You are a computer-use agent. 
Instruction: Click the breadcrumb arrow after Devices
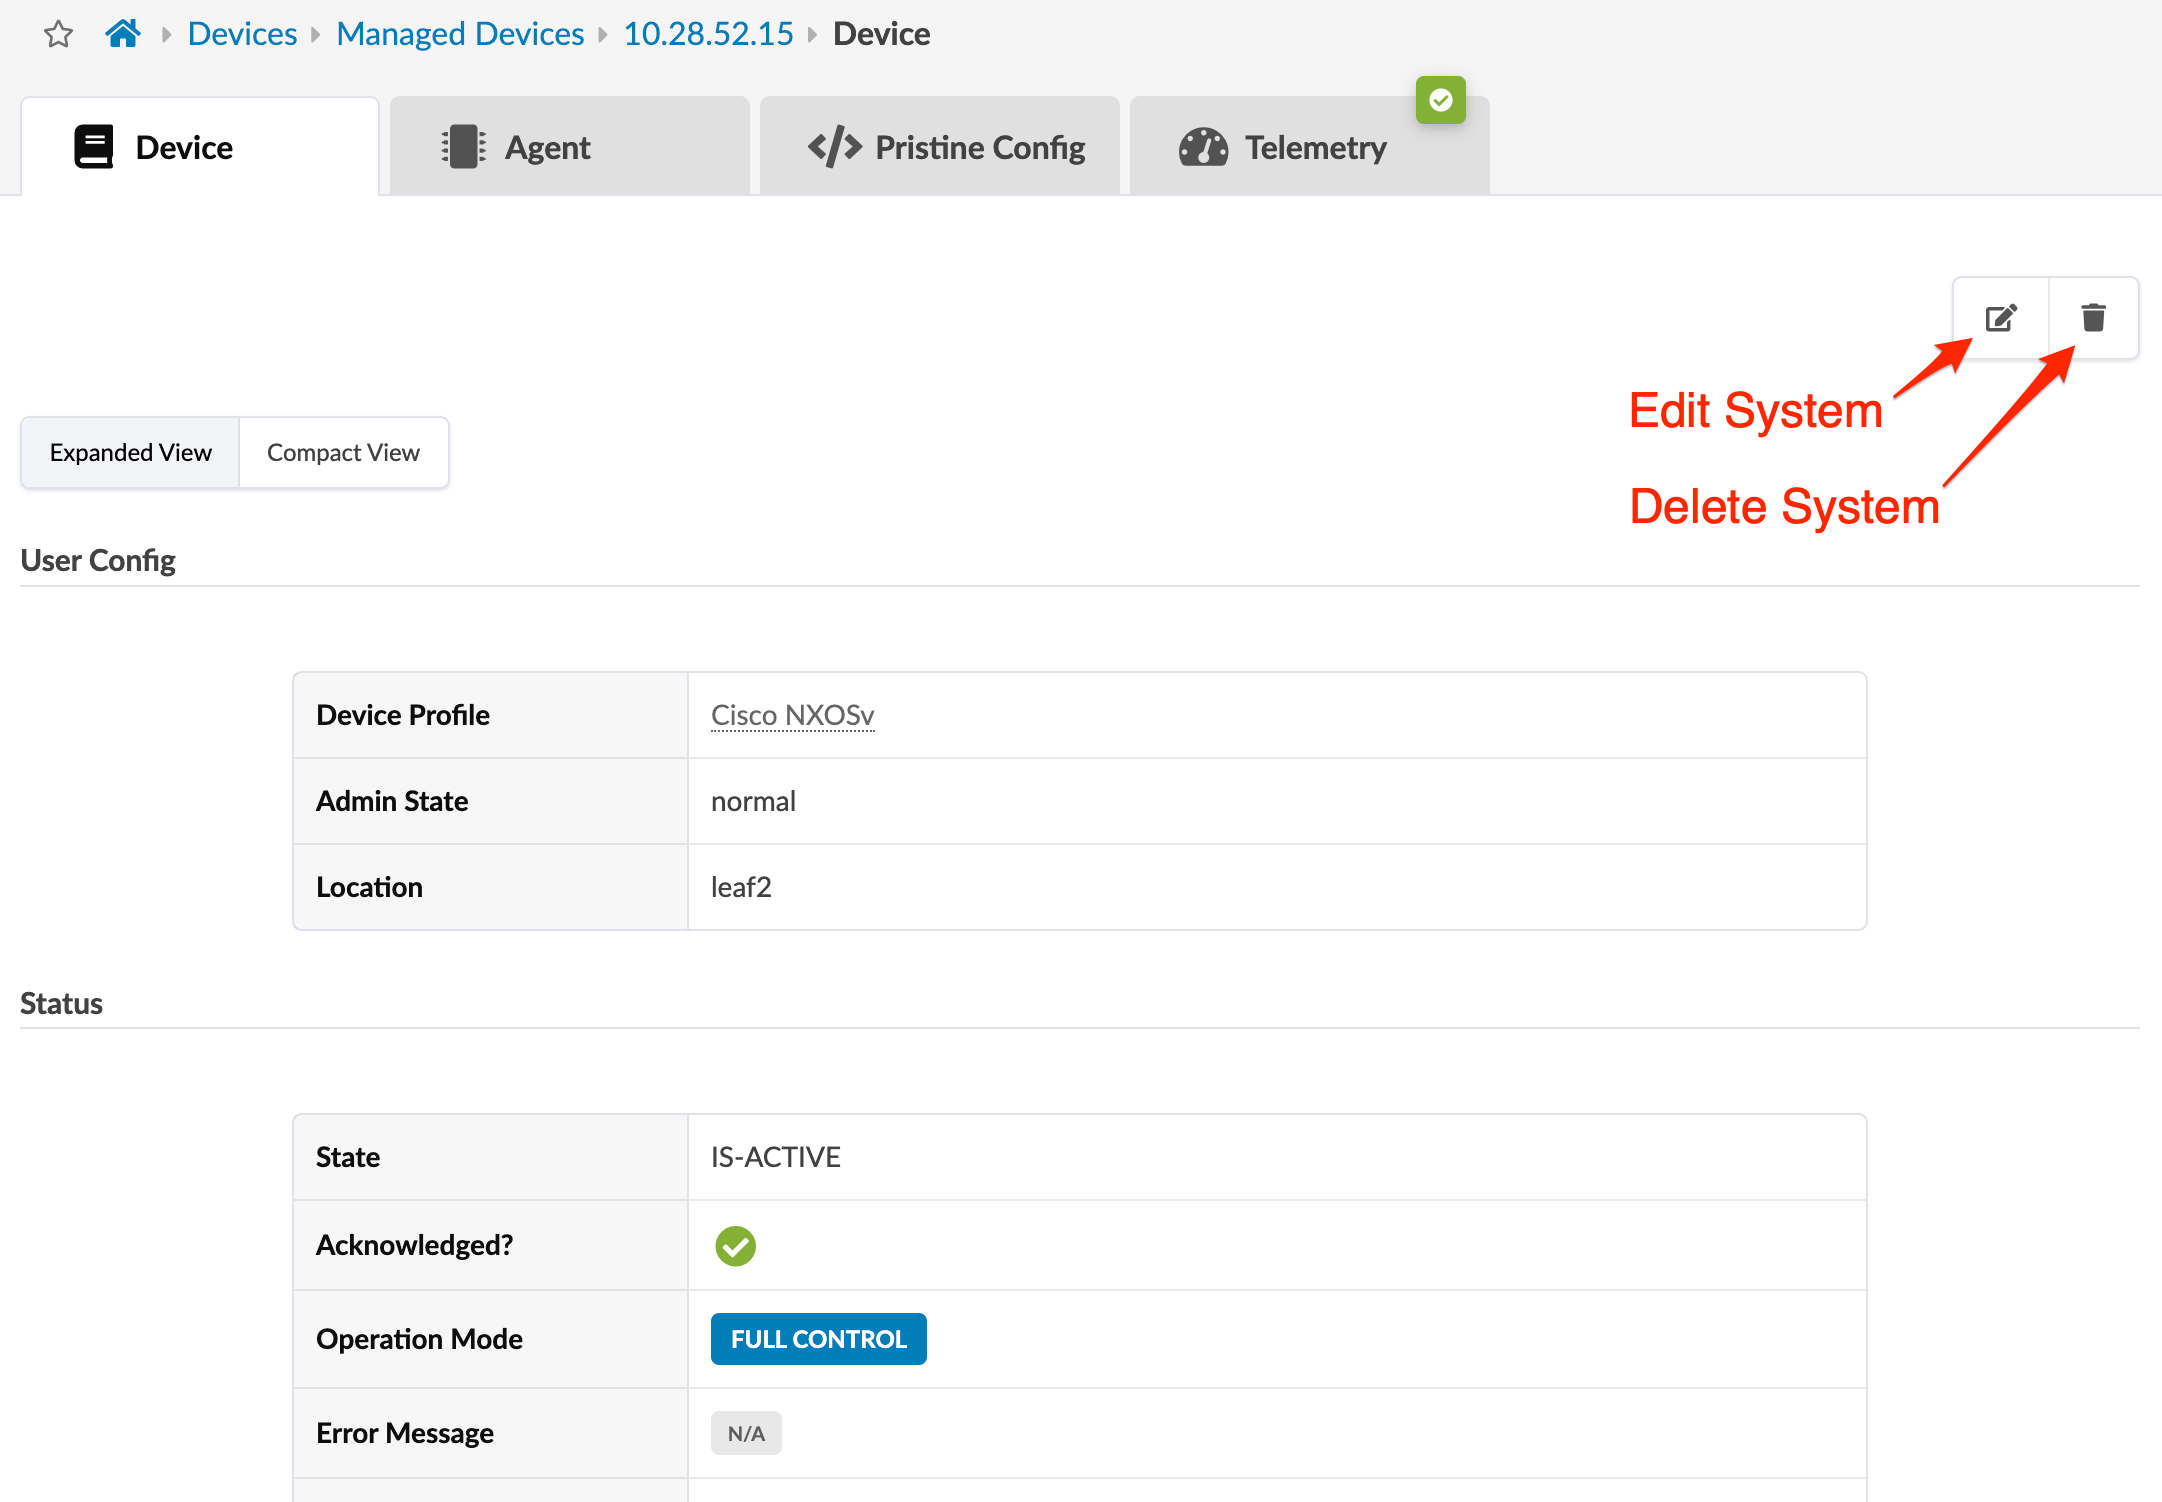(x=316, y=35)
